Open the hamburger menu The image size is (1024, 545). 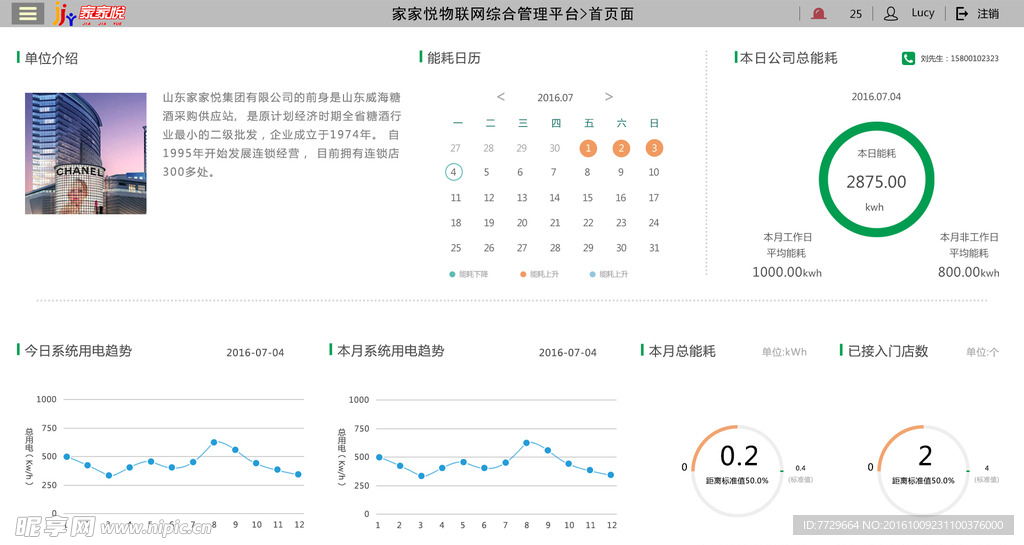[28, 13]
